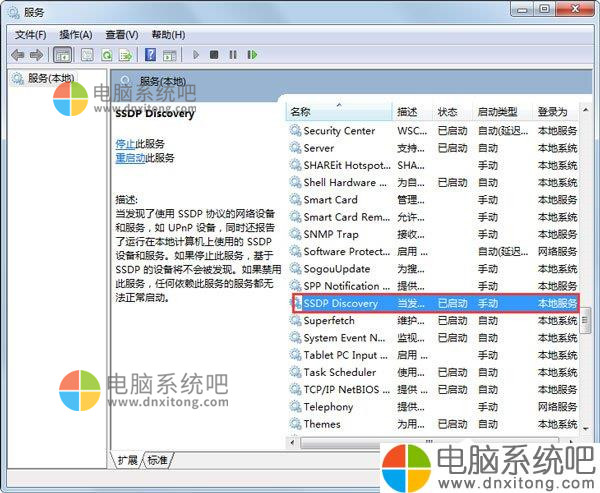Switch to the 标准 tab
Image resolution: width=600 pixels, height=493 pixels.
click(x=158, y=460)
